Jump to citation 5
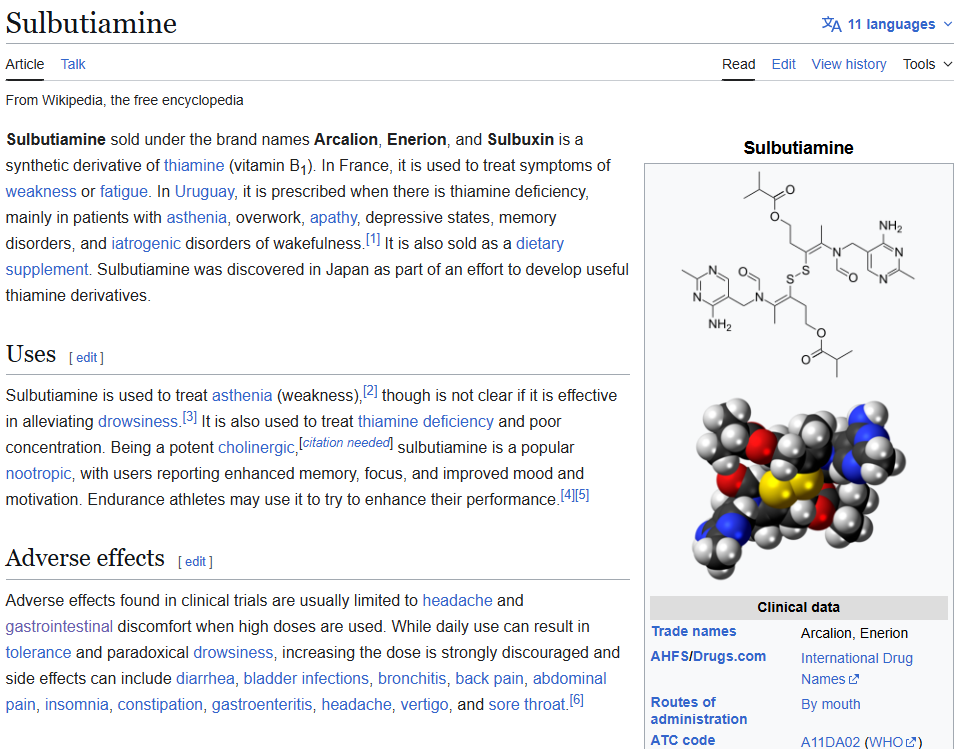The image size is (957, 749). (582, 495)
